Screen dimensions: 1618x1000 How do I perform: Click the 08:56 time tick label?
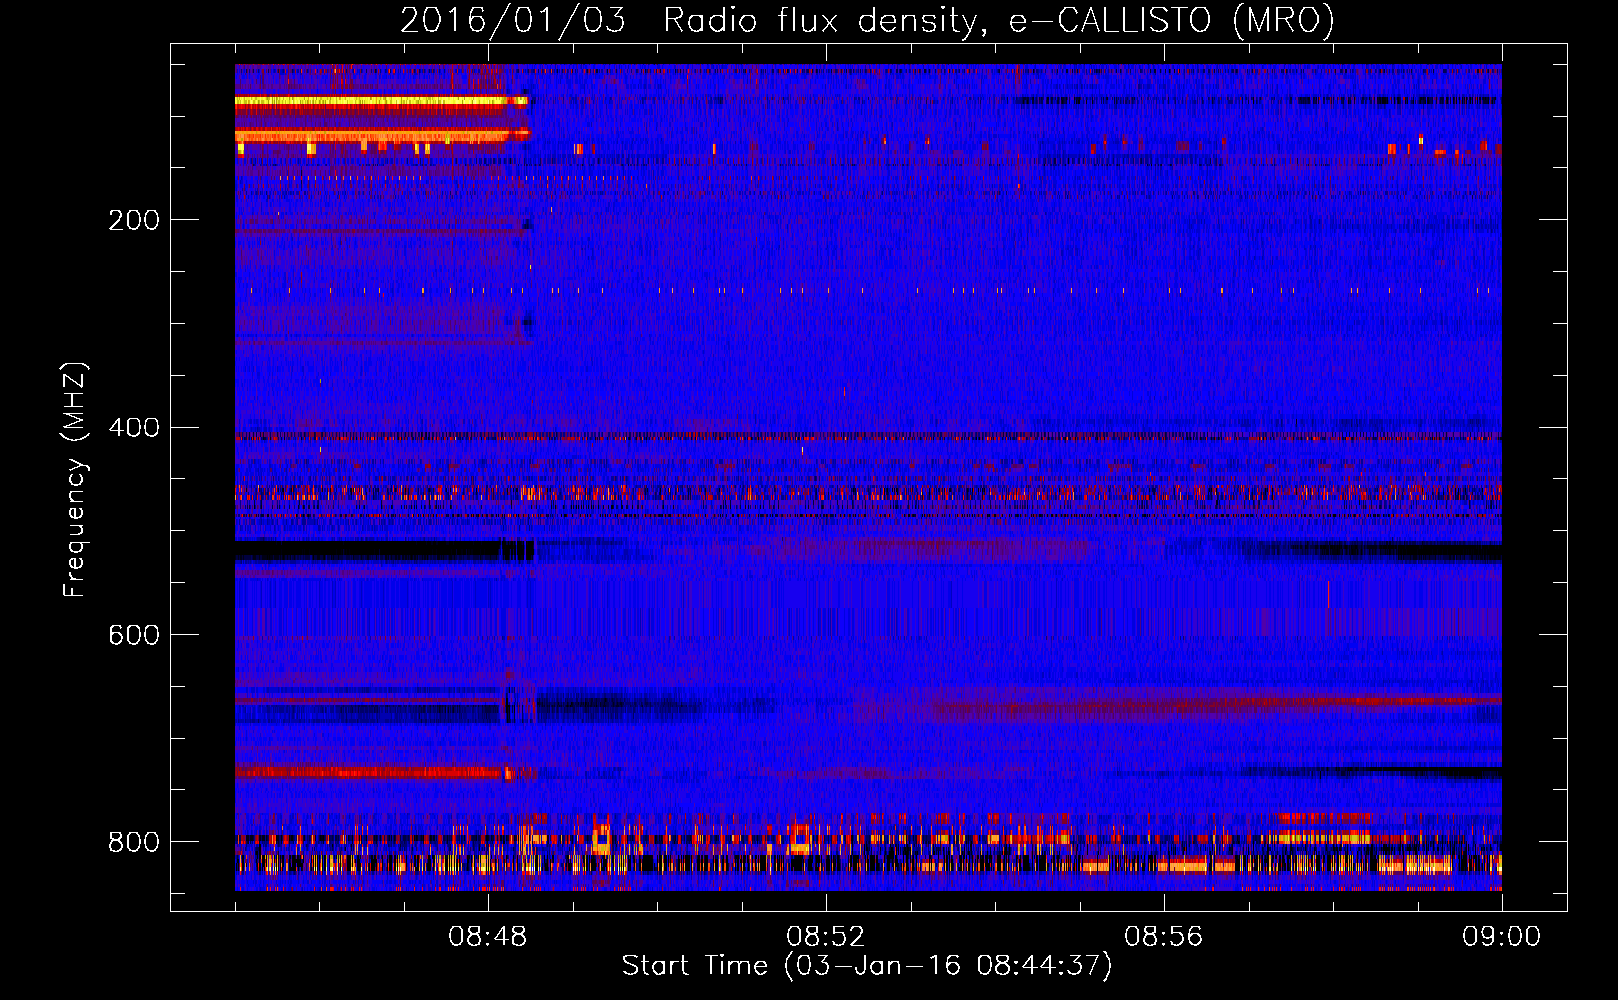coord(1164,937)
